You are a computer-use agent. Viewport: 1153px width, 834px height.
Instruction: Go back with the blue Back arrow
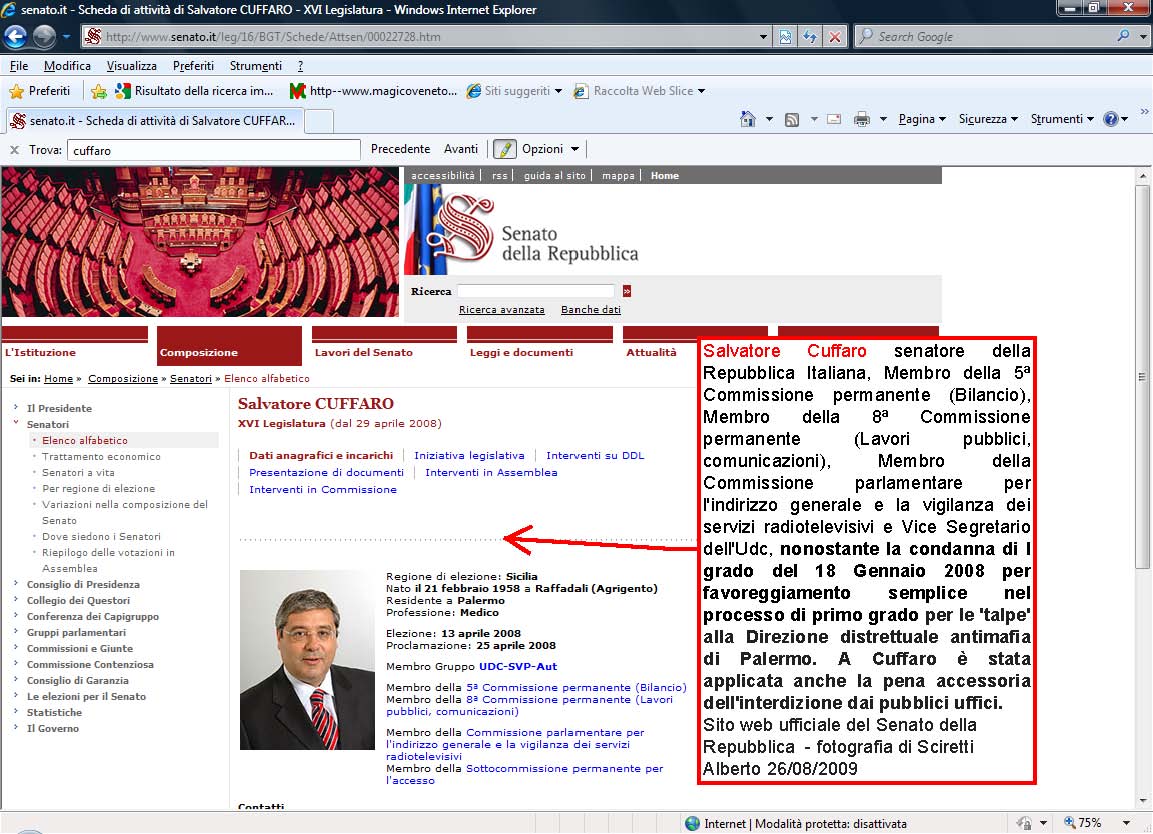15,36
